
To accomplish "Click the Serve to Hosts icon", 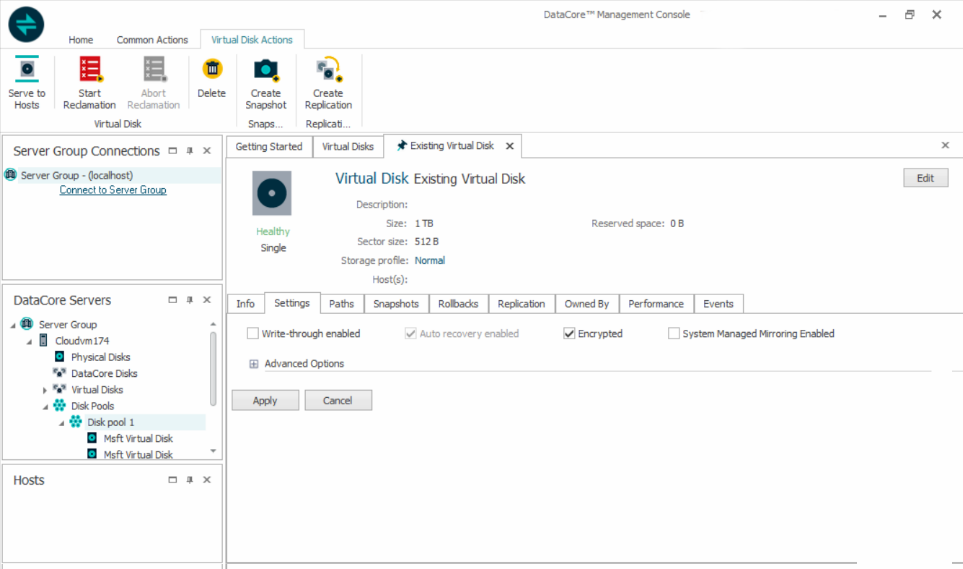I will [x=27, y=70].
